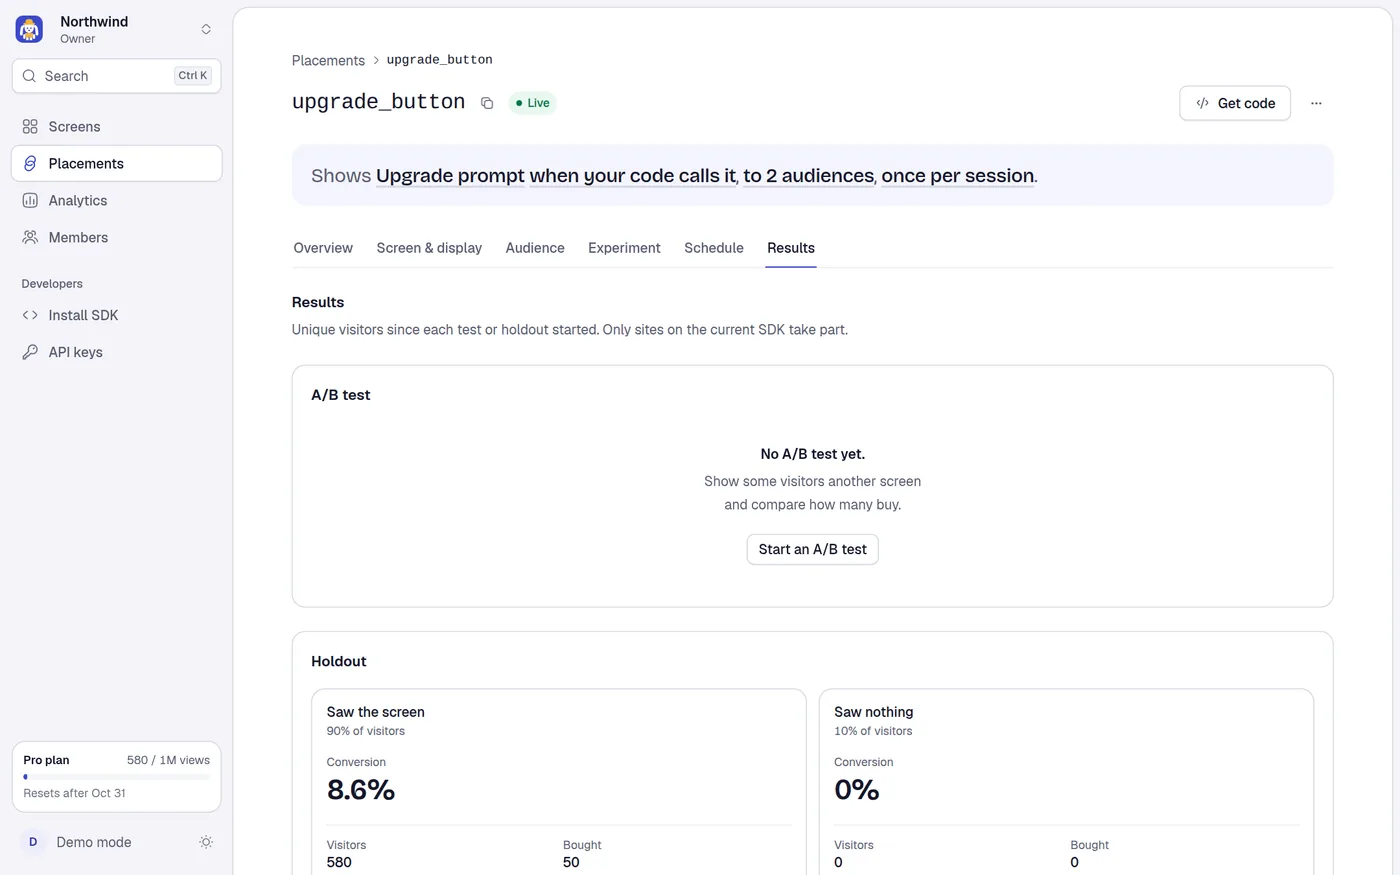Viewport: 1400px width, 875px height.
Task: Click the 0% conversion value
Action: pyautogui.click(x=857, y=790)
